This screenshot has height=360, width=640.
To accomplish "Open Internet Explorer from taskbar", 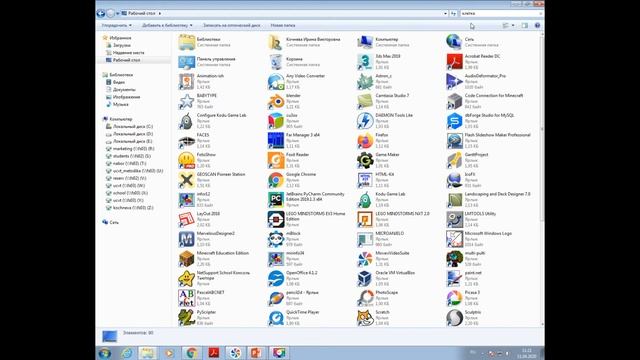I will tap(126, 353).
